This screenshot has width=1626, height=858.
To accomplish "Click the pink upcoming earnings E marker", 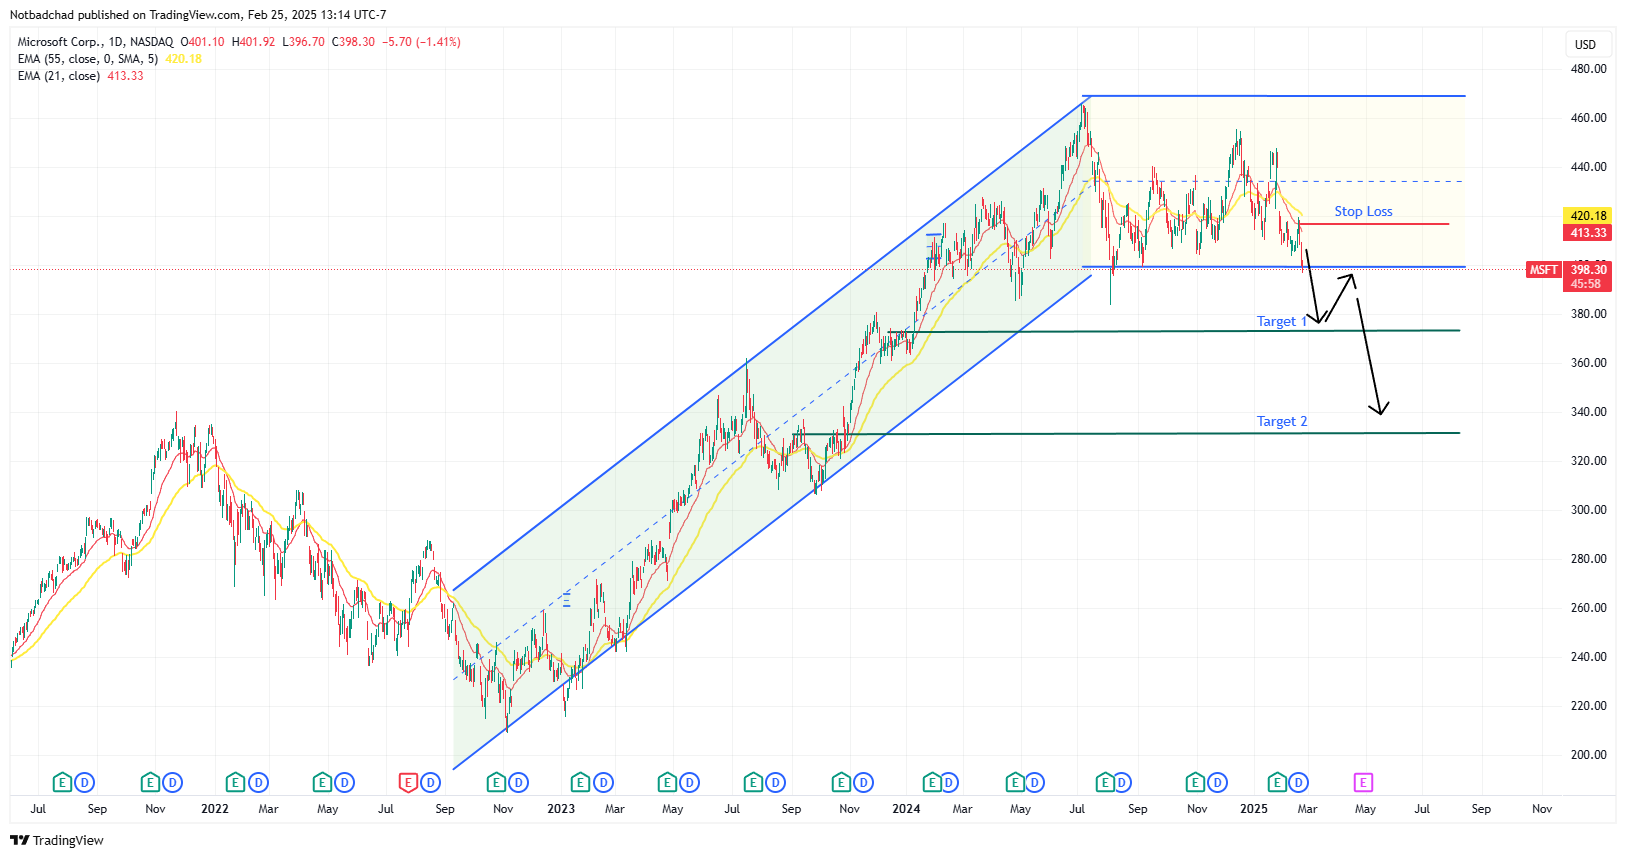I will coord(1363,782).
